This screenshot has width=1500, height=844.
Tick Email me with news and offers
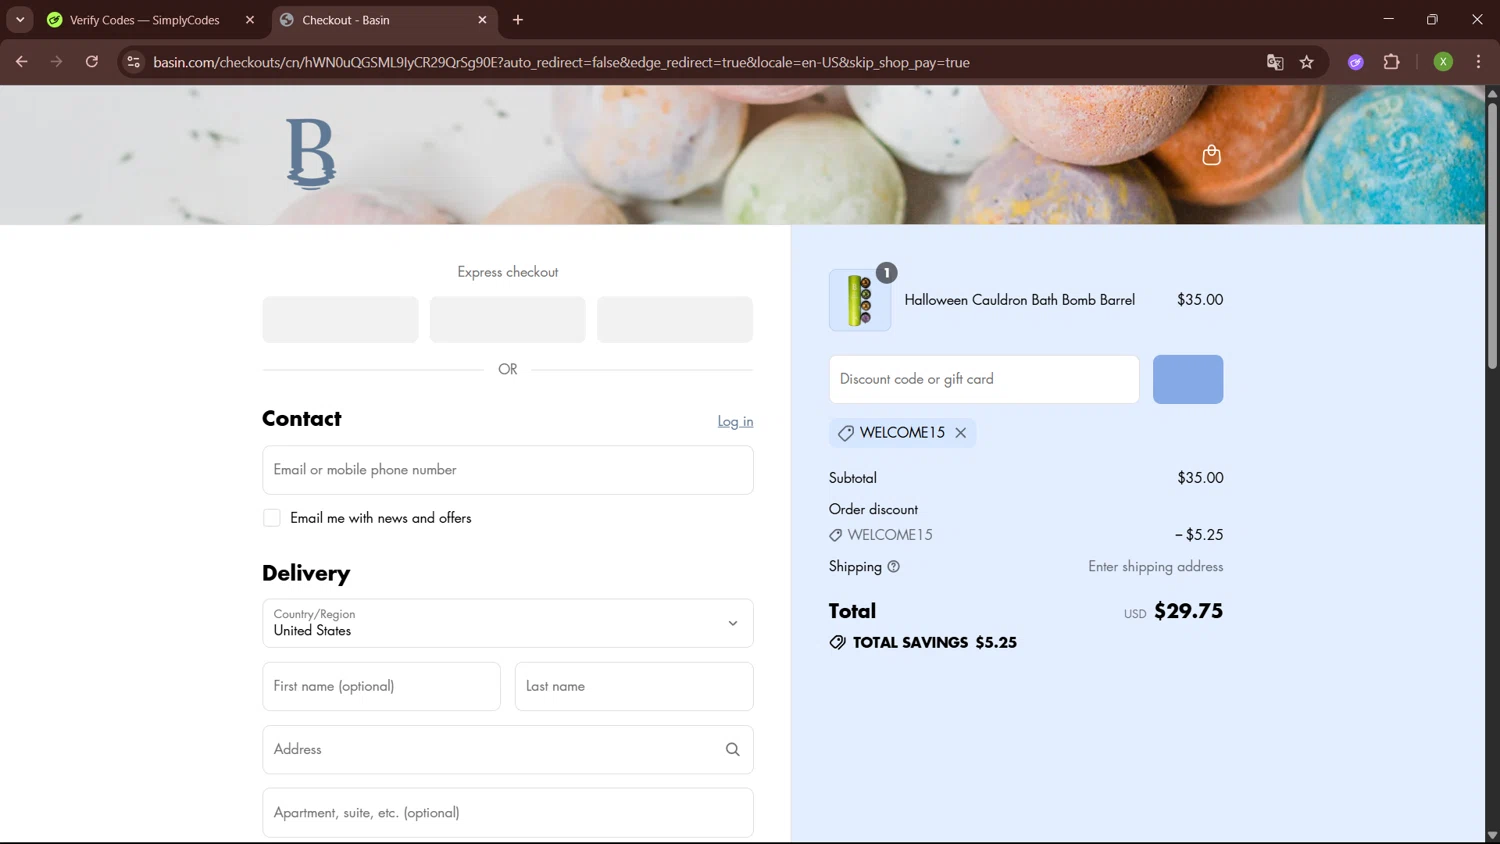click(272, 518)
